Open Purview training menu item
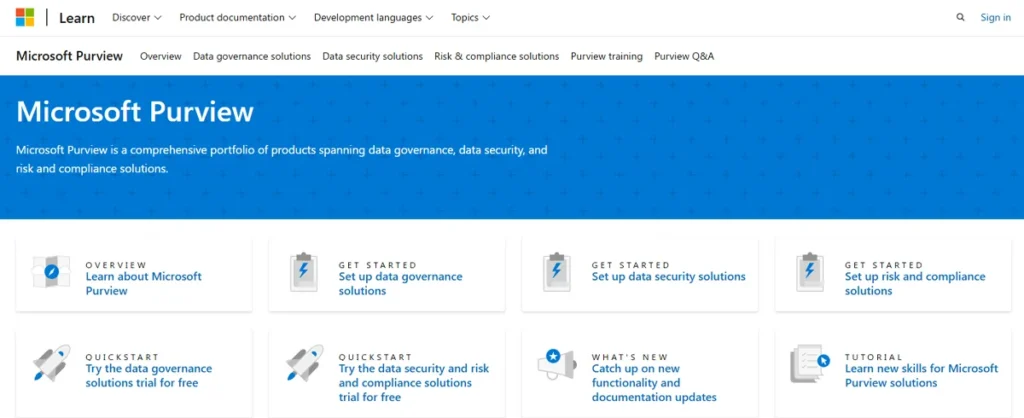The height and width of the screenshot is (418, 1024). pos(607,56)
